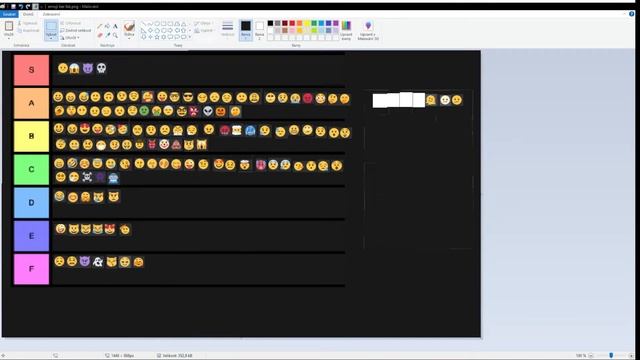
Task: Click the Crop (Oříznout) button
Action: 71,23
